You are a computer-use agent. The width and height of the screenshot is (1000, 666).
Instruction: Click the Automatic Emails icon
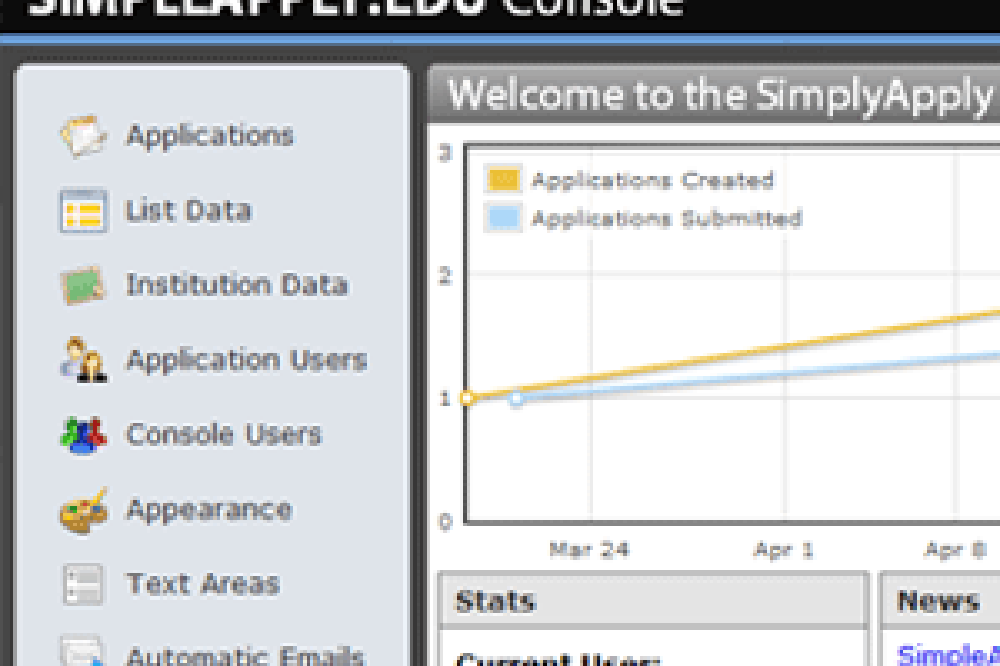point(82,652)
